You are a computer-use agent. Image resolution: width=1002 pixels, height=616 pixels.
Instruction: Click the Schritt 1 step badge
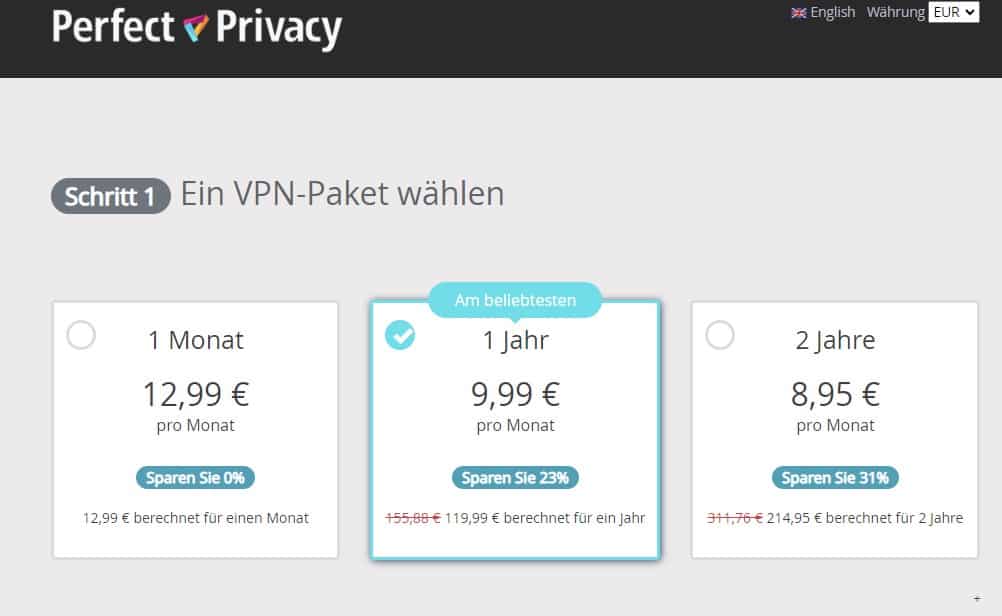tap(109, 197)
